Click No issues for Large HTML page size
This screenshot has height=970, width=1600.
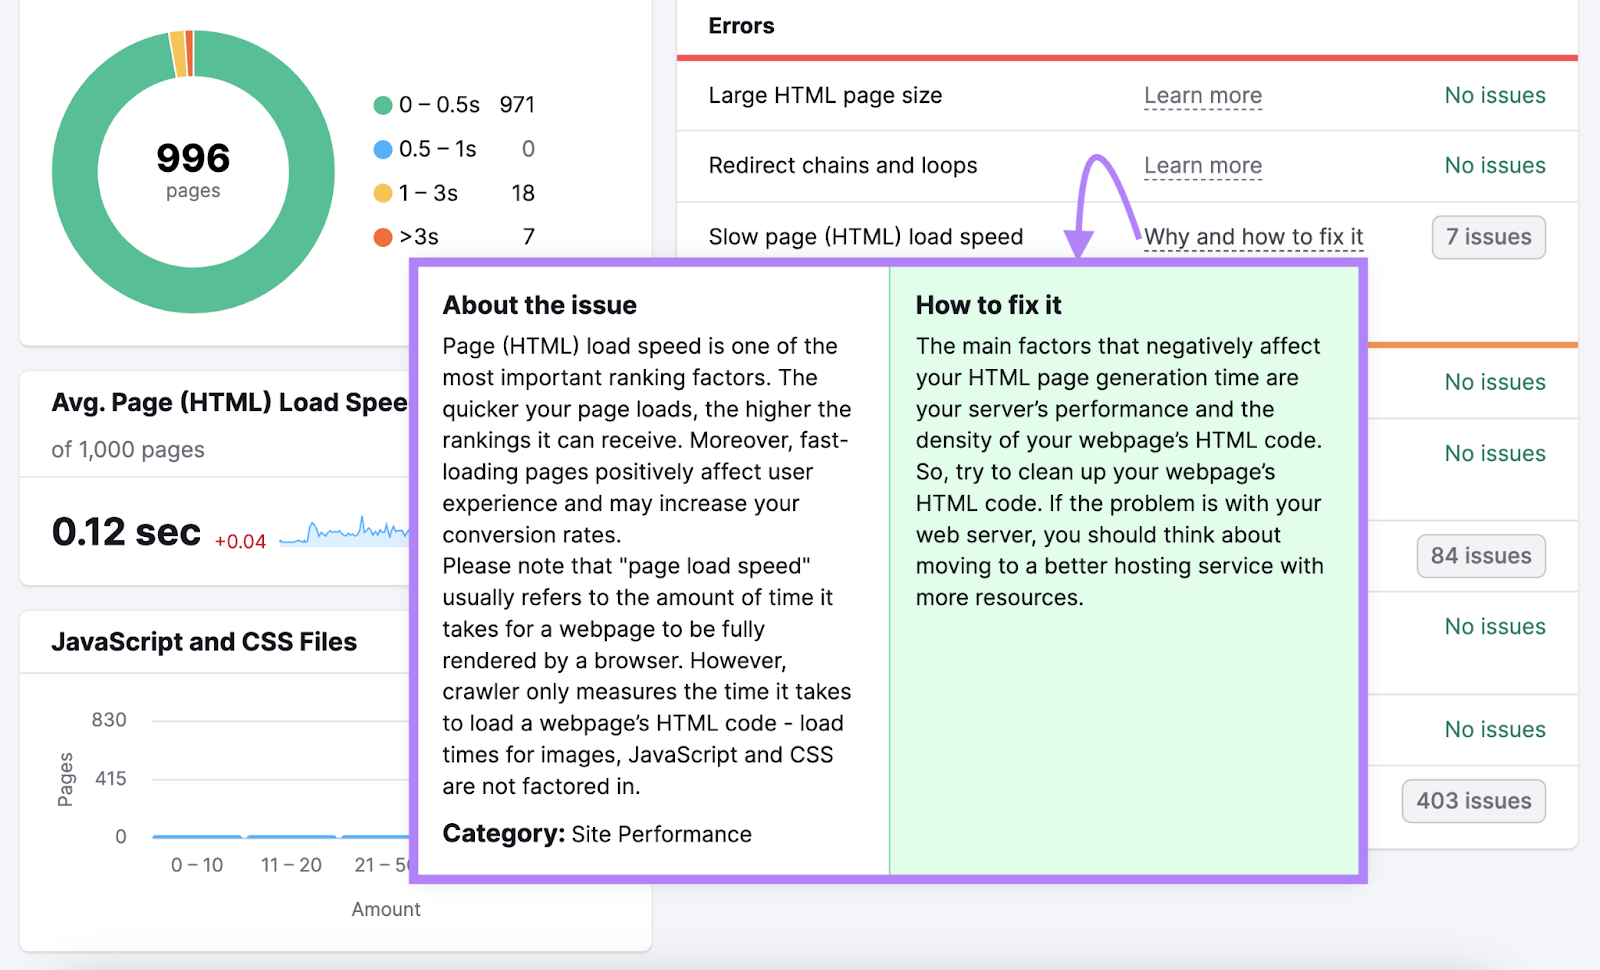1495,96
